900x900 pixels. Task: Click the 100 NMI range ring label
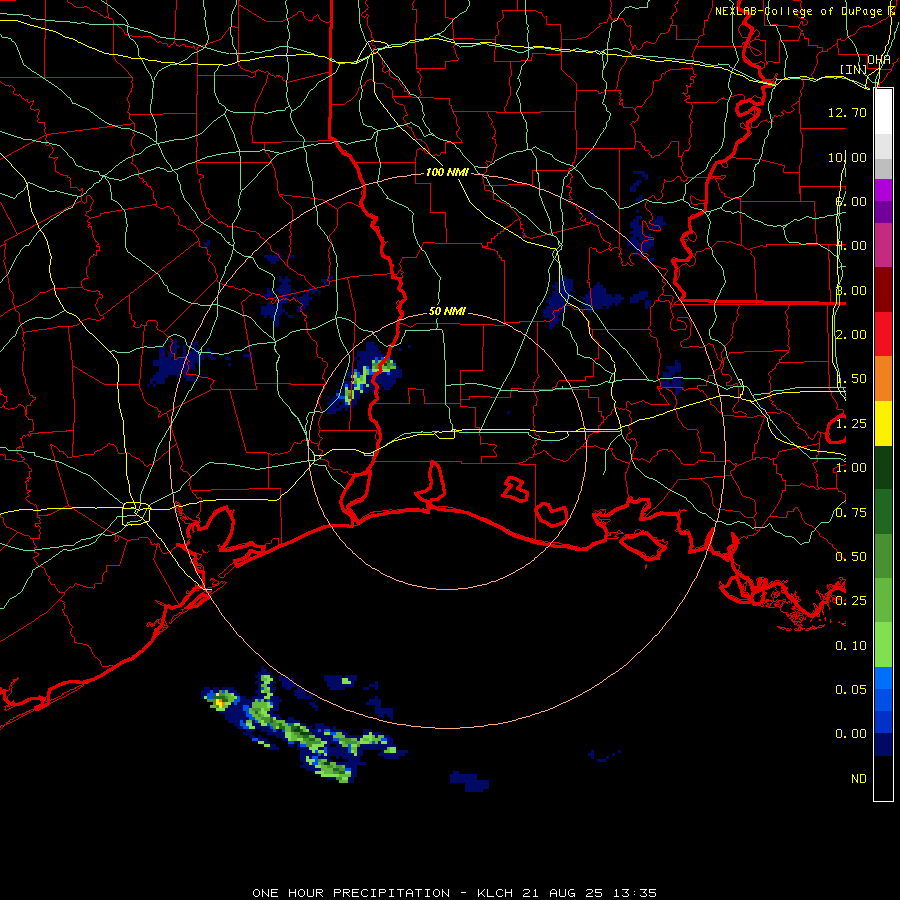point(447,172)
